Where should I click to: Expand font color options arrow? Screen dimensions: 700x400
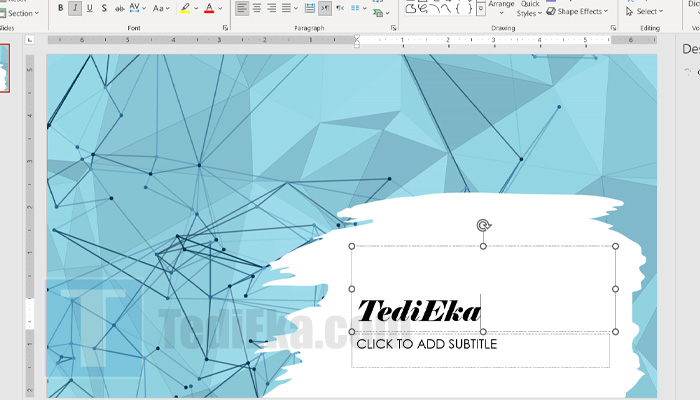coord(220,8)
